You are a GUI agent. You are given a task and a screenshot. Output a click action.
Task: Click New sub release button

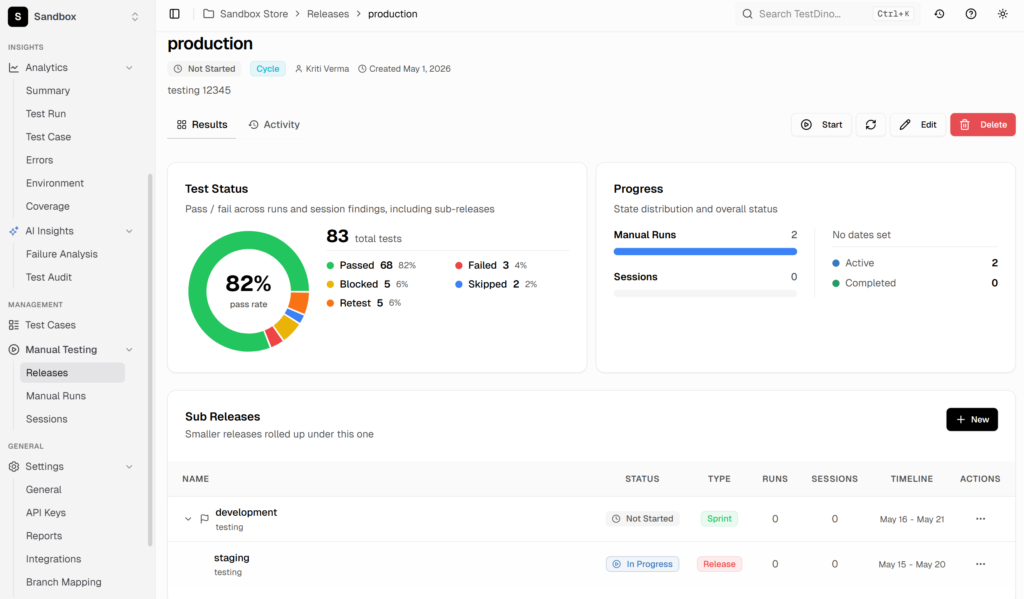[x=972, y=419]
